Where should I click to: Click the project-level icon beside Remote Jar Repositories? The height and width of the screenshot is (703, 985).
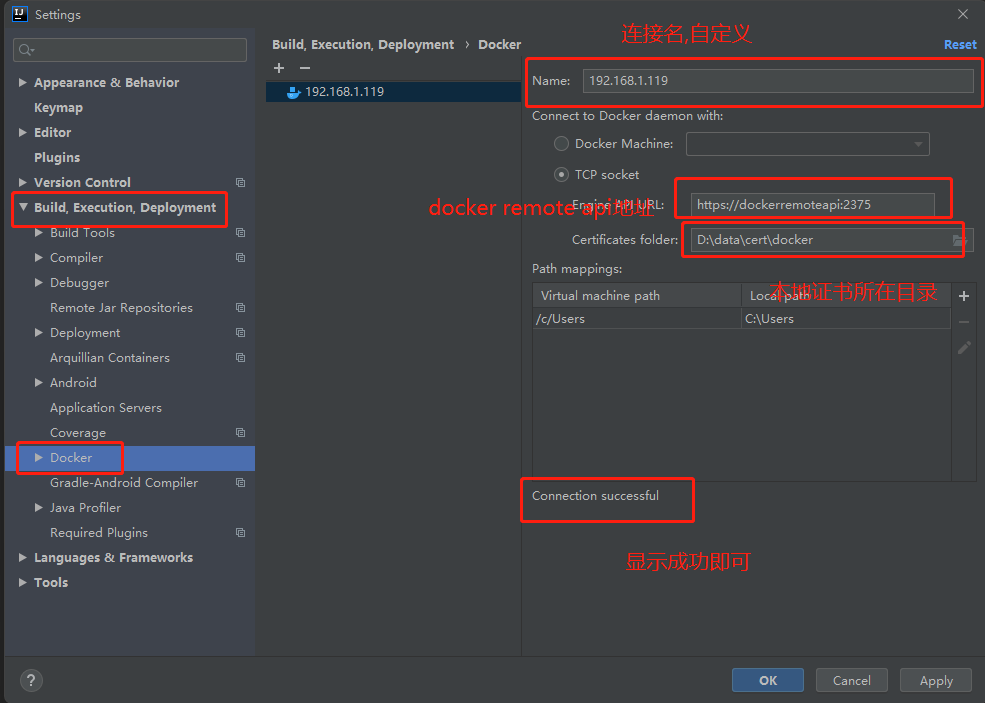tap(240, 307)
